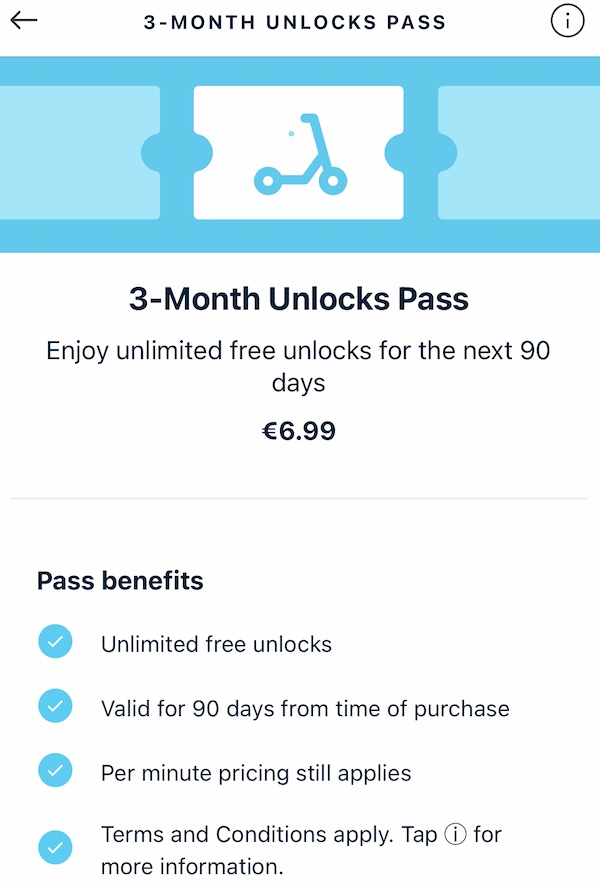This screenshot has width=600, height=885.
Task: Tap the inline info icon after 'Tap'
Action: click(x=456, y=834)
